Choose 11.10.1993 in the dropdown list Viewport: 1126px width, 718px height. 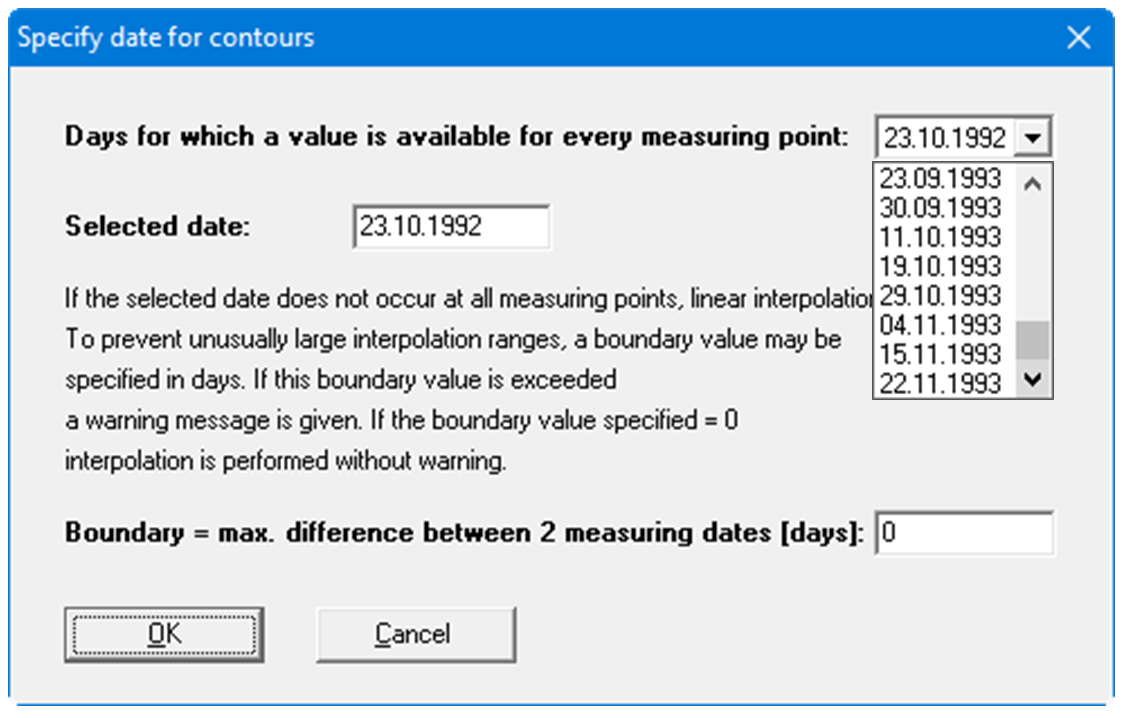coord(940,237)
